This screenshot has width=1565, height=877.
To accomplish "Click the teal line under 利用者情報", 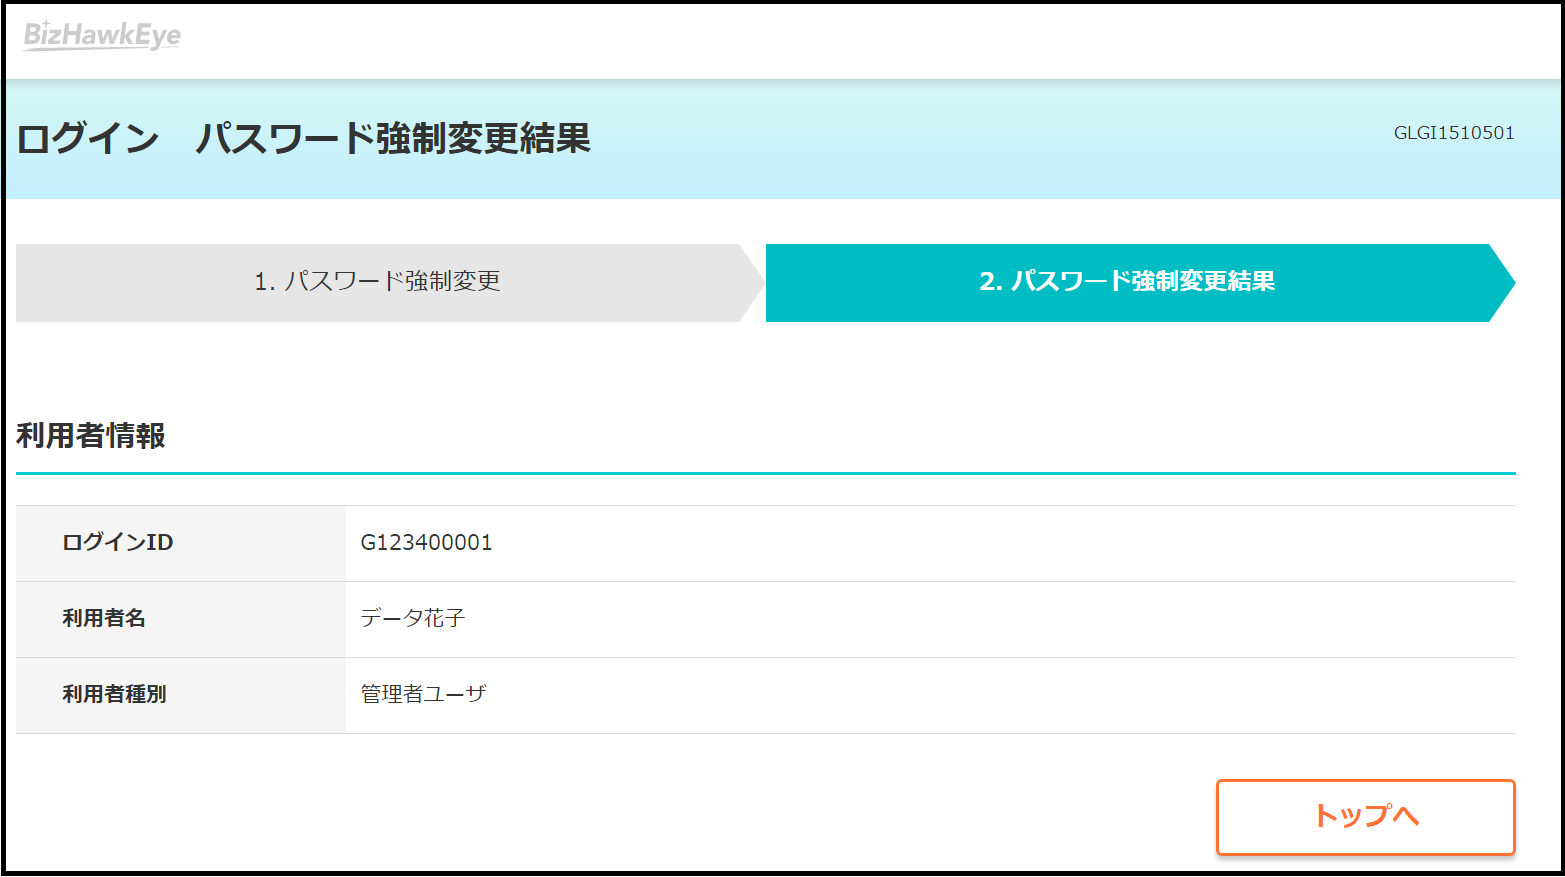I will pos(765,473).
